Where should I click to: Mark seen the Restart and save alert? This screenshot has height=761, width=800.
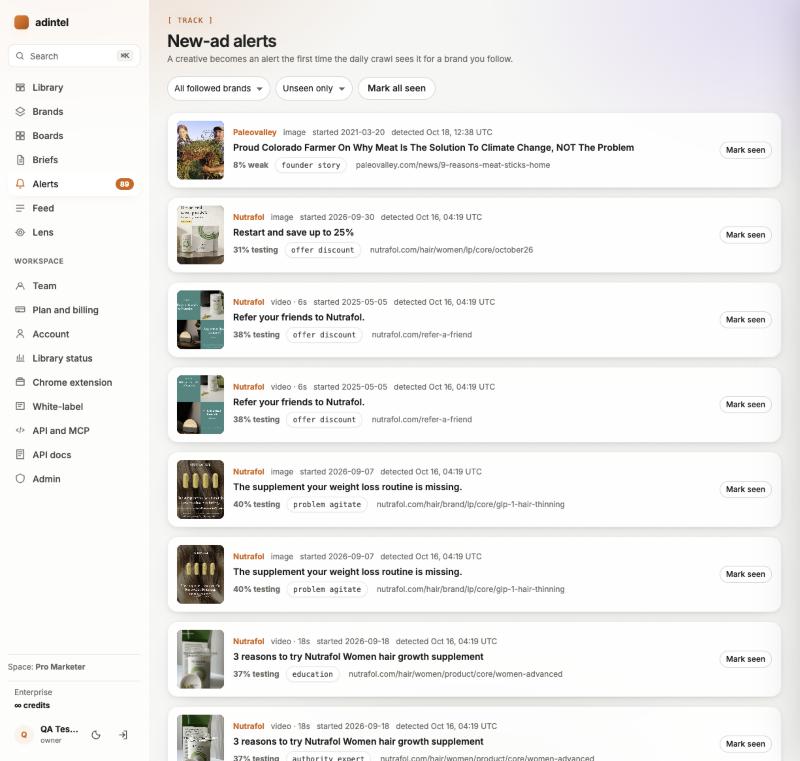coord(745,235)
